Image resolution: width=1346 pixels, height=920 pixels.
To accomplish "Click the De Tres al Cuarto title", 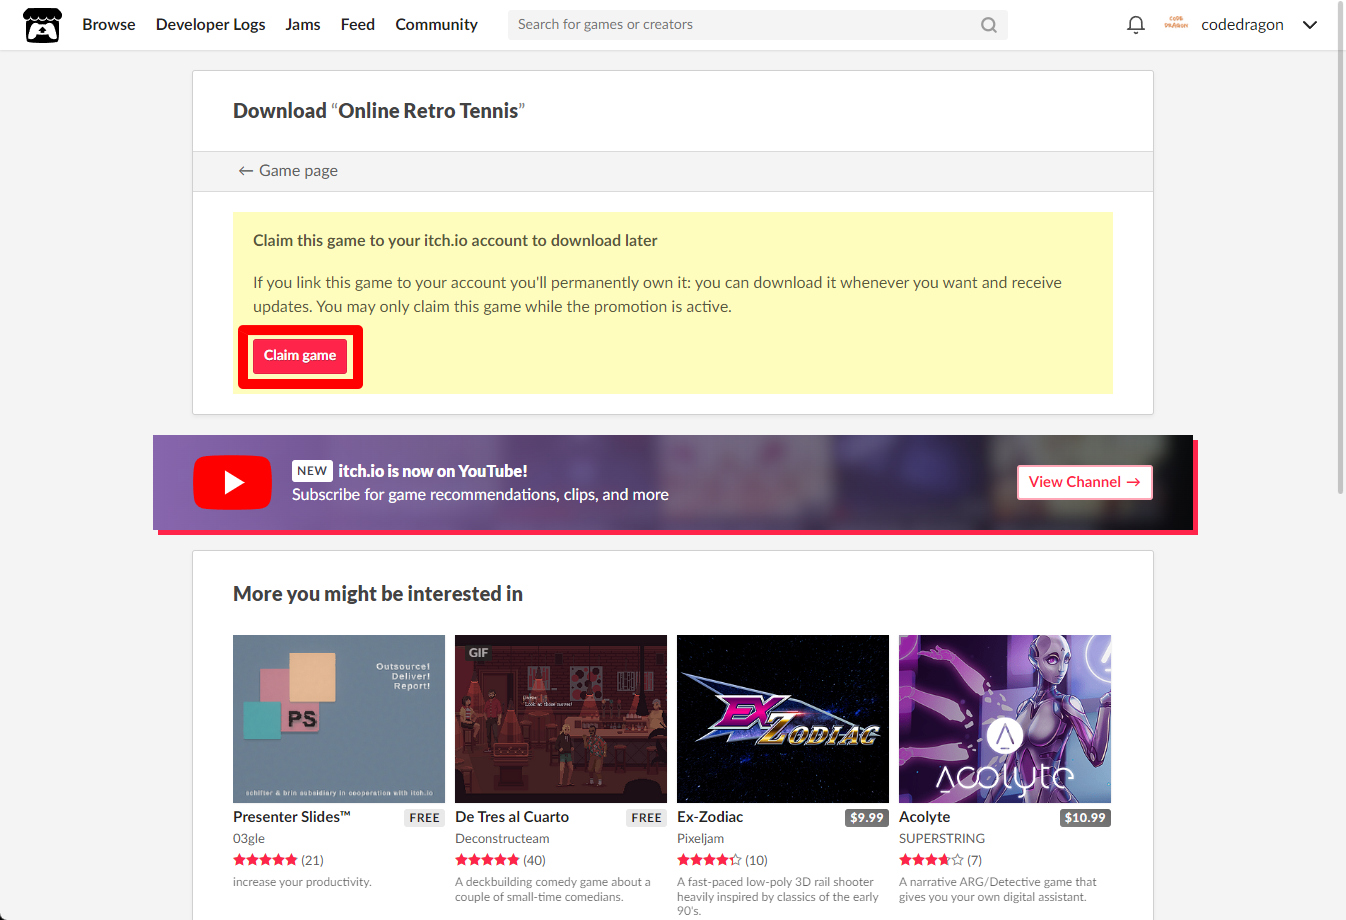I will click(x=512, y=817).
